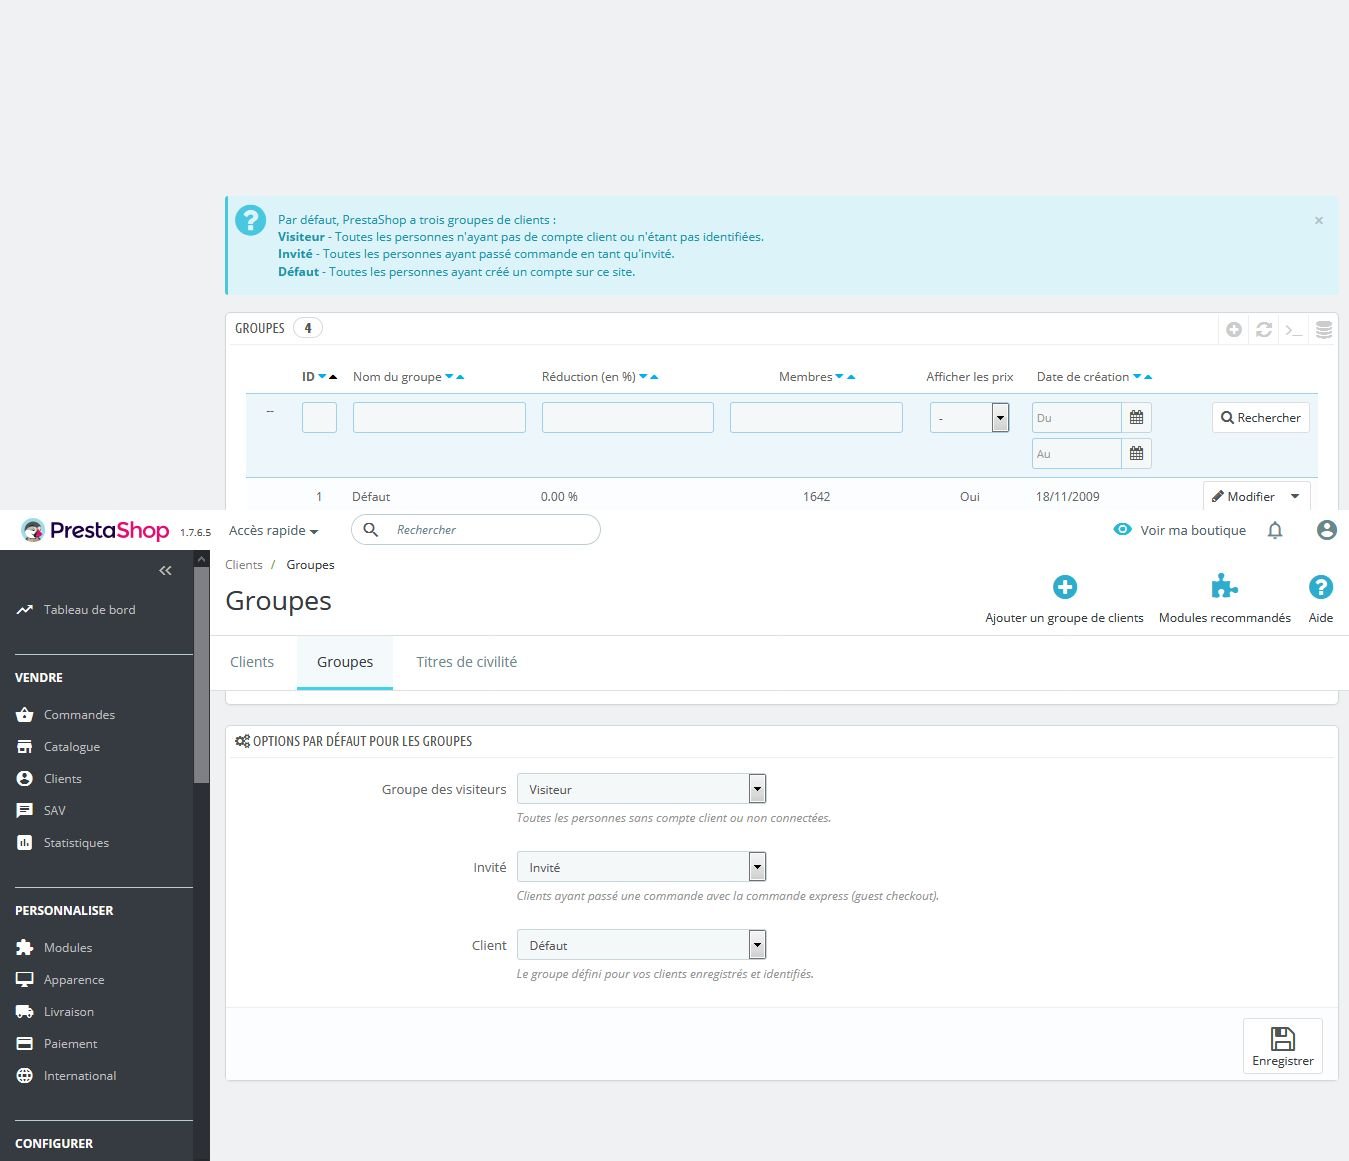Click group name Défaut in the table

(x=371, y=497)
